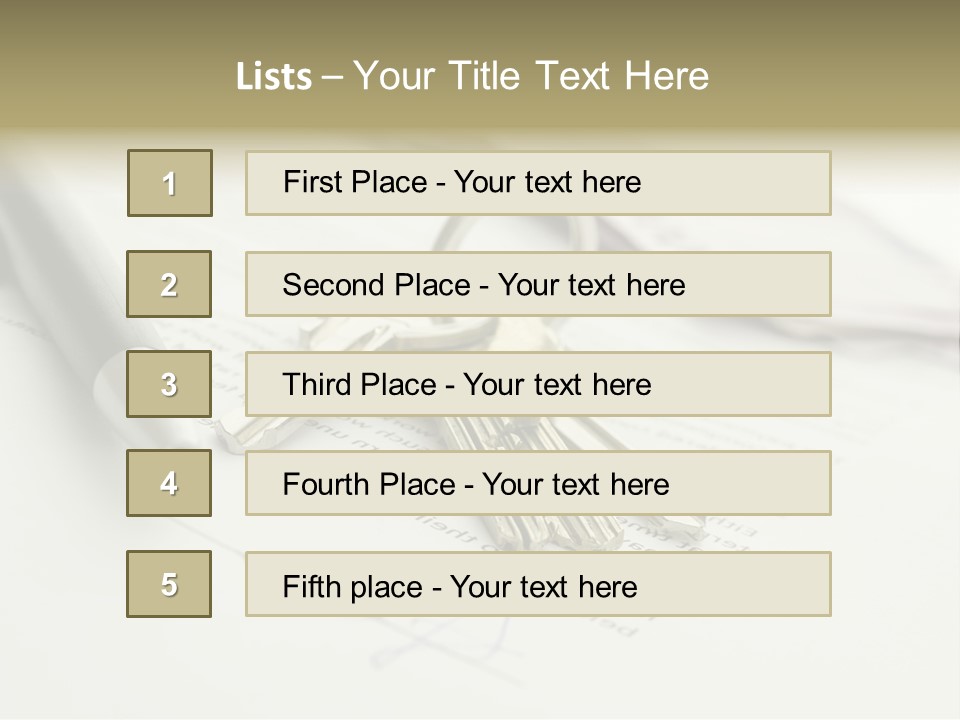Click the slide title text
Screen dimensions: 960x720
click(472, 76)
